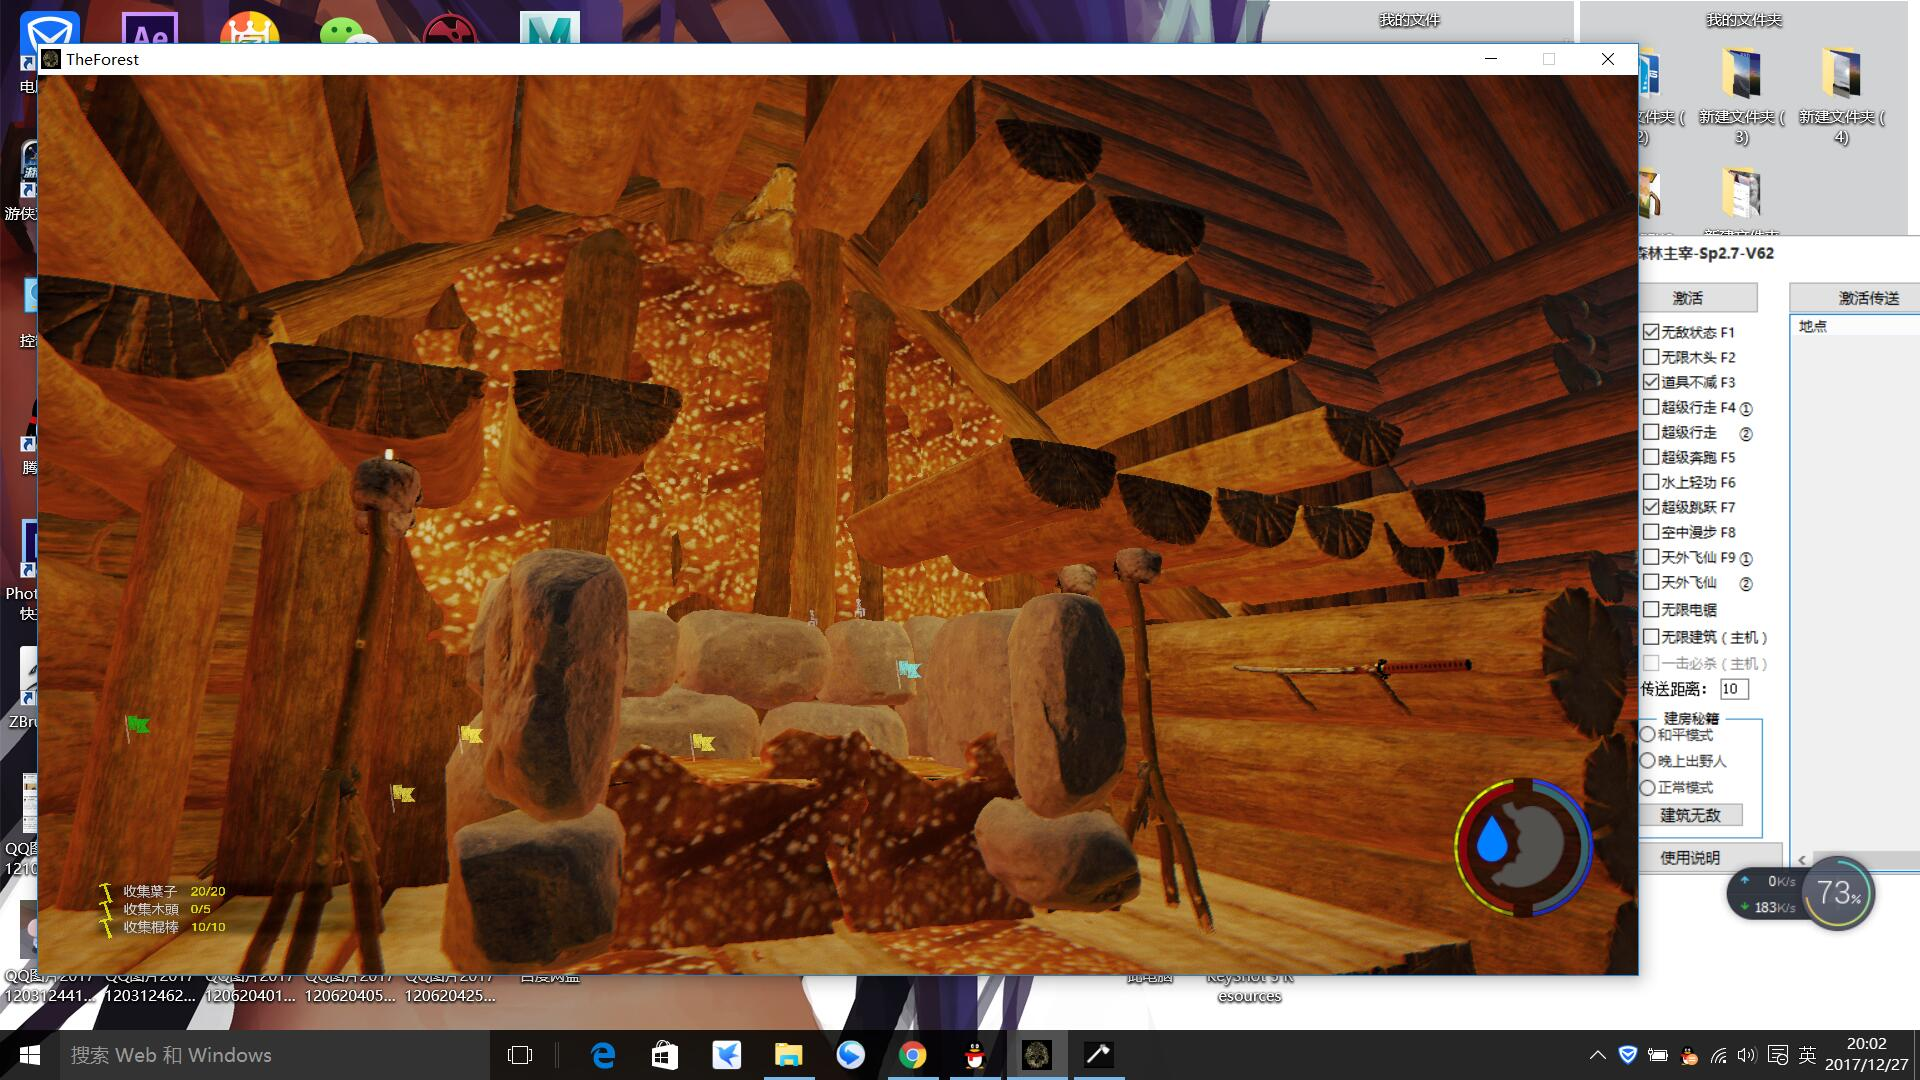Open the blue round messenger taskbar icon

(851, 1055)
